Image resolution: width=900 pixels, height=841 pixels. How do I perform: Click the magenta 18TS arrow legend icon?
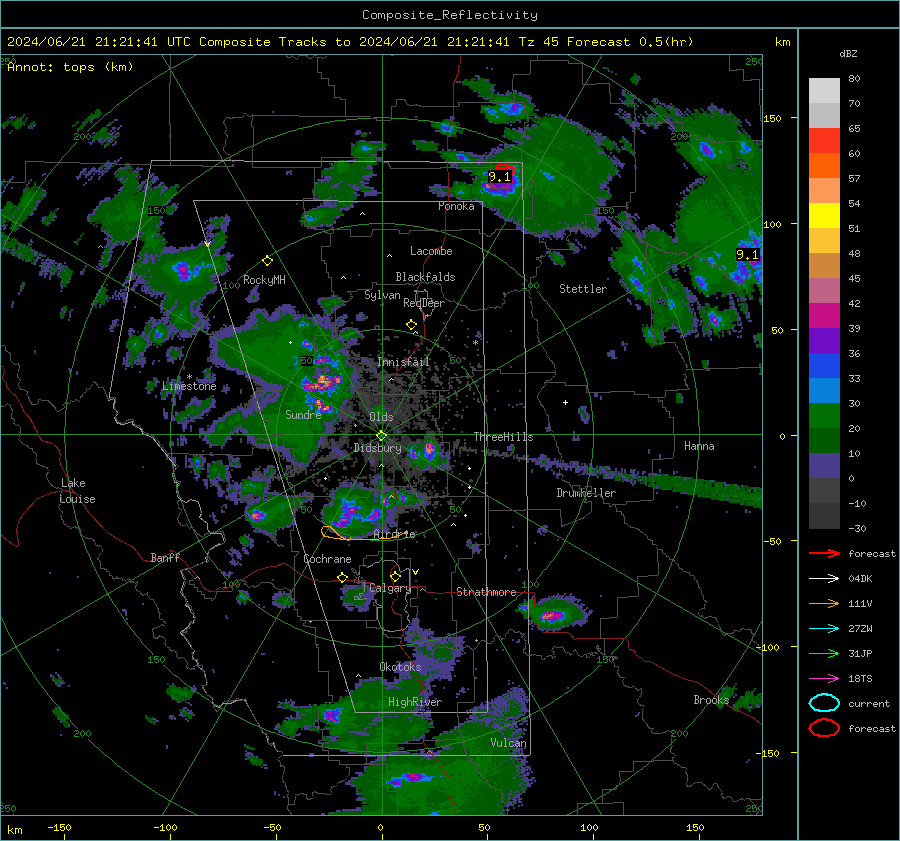(x=824, y=679)
